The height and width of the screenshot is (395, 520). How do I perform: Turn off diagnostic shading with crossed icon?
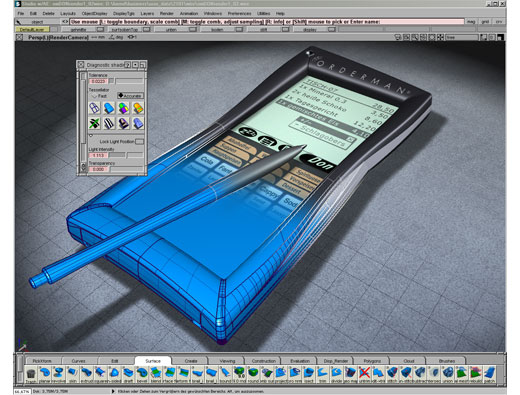(x=94, y=124)
